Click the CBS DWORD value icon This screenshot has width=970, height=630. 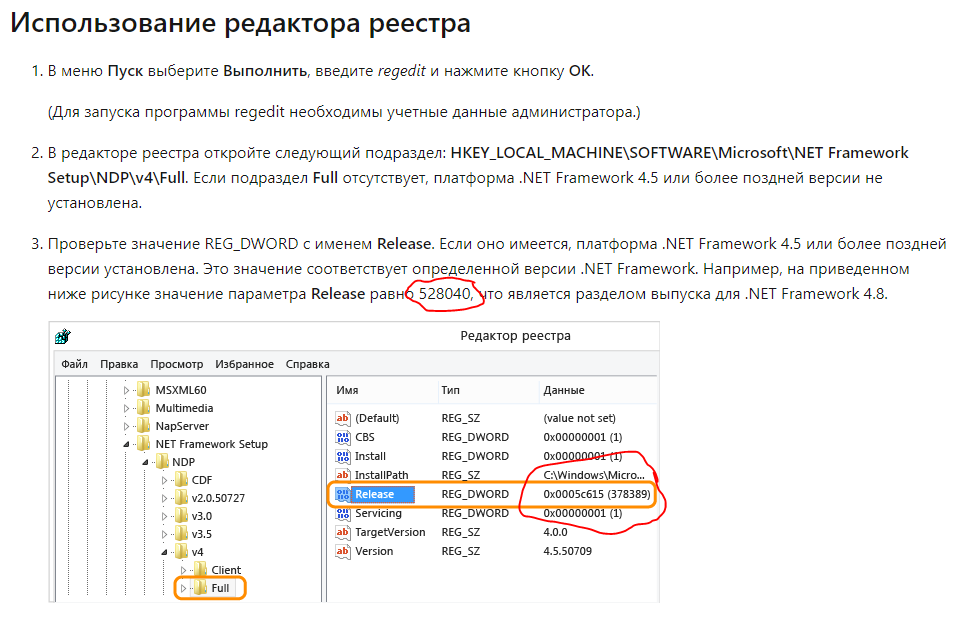point(343,438)
